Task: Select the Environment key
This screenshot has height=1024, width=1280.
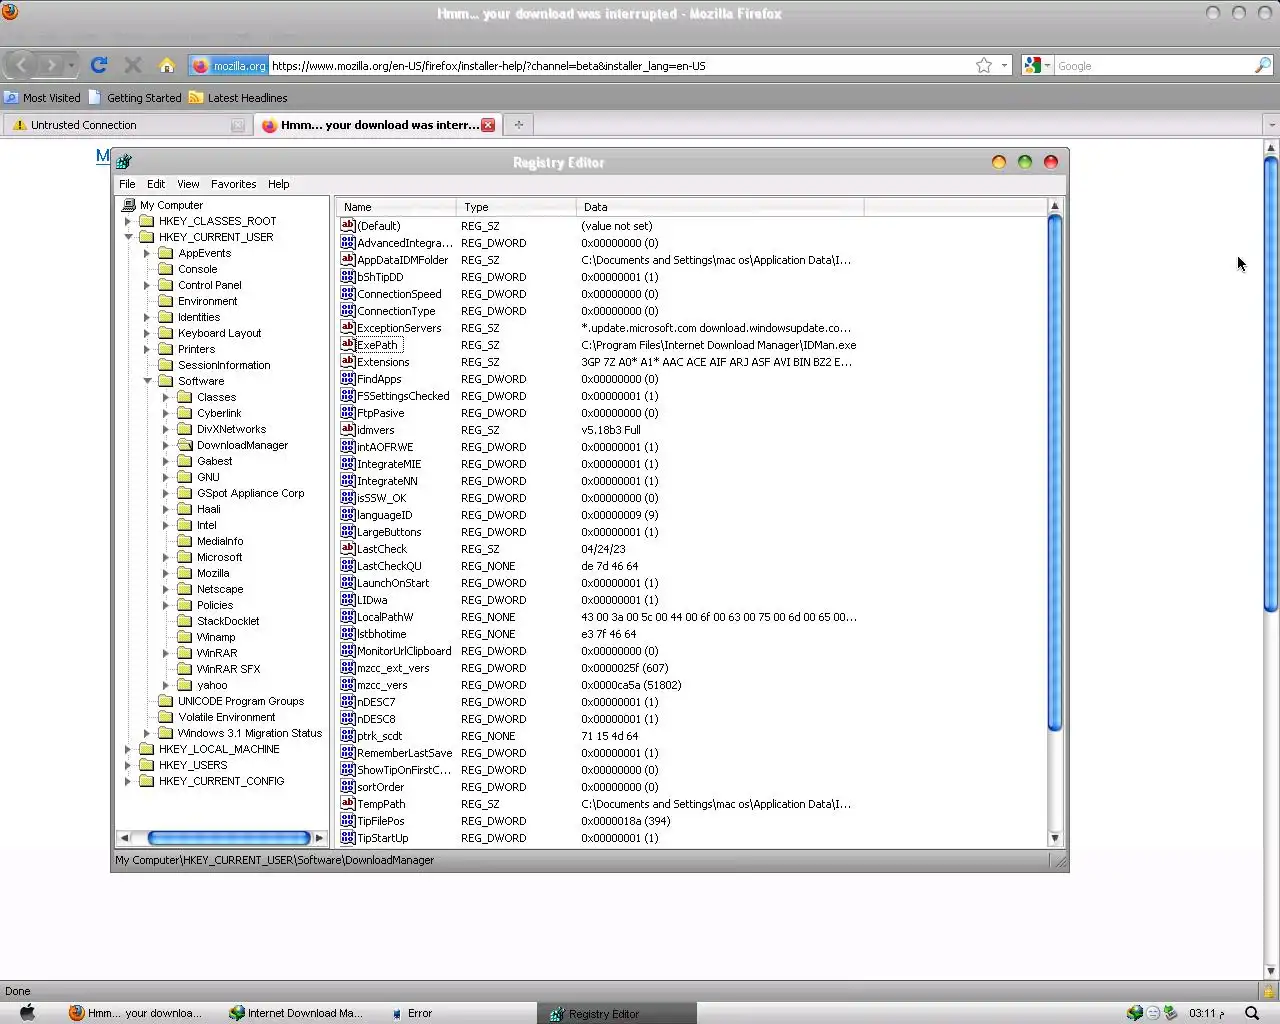Action: (207, 301)
